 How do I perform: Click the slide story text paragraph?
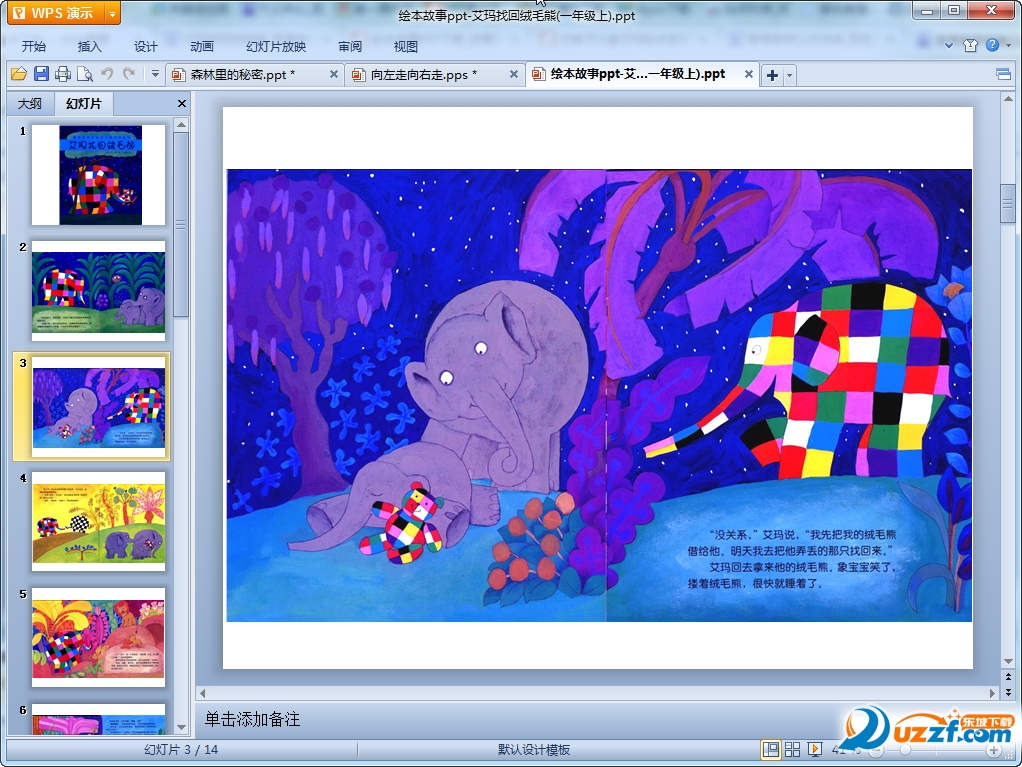794,558
